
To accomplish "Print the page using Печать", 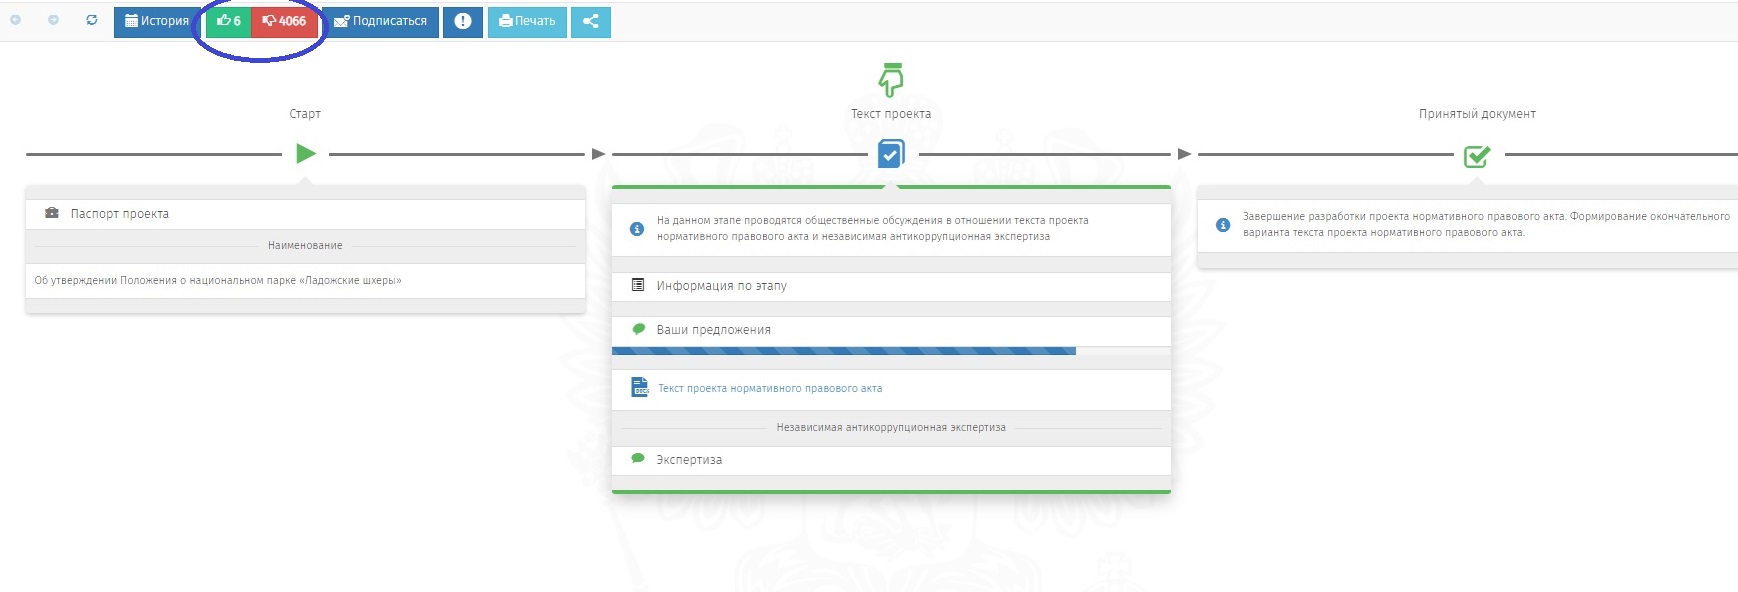I will [x=527, y=21].
